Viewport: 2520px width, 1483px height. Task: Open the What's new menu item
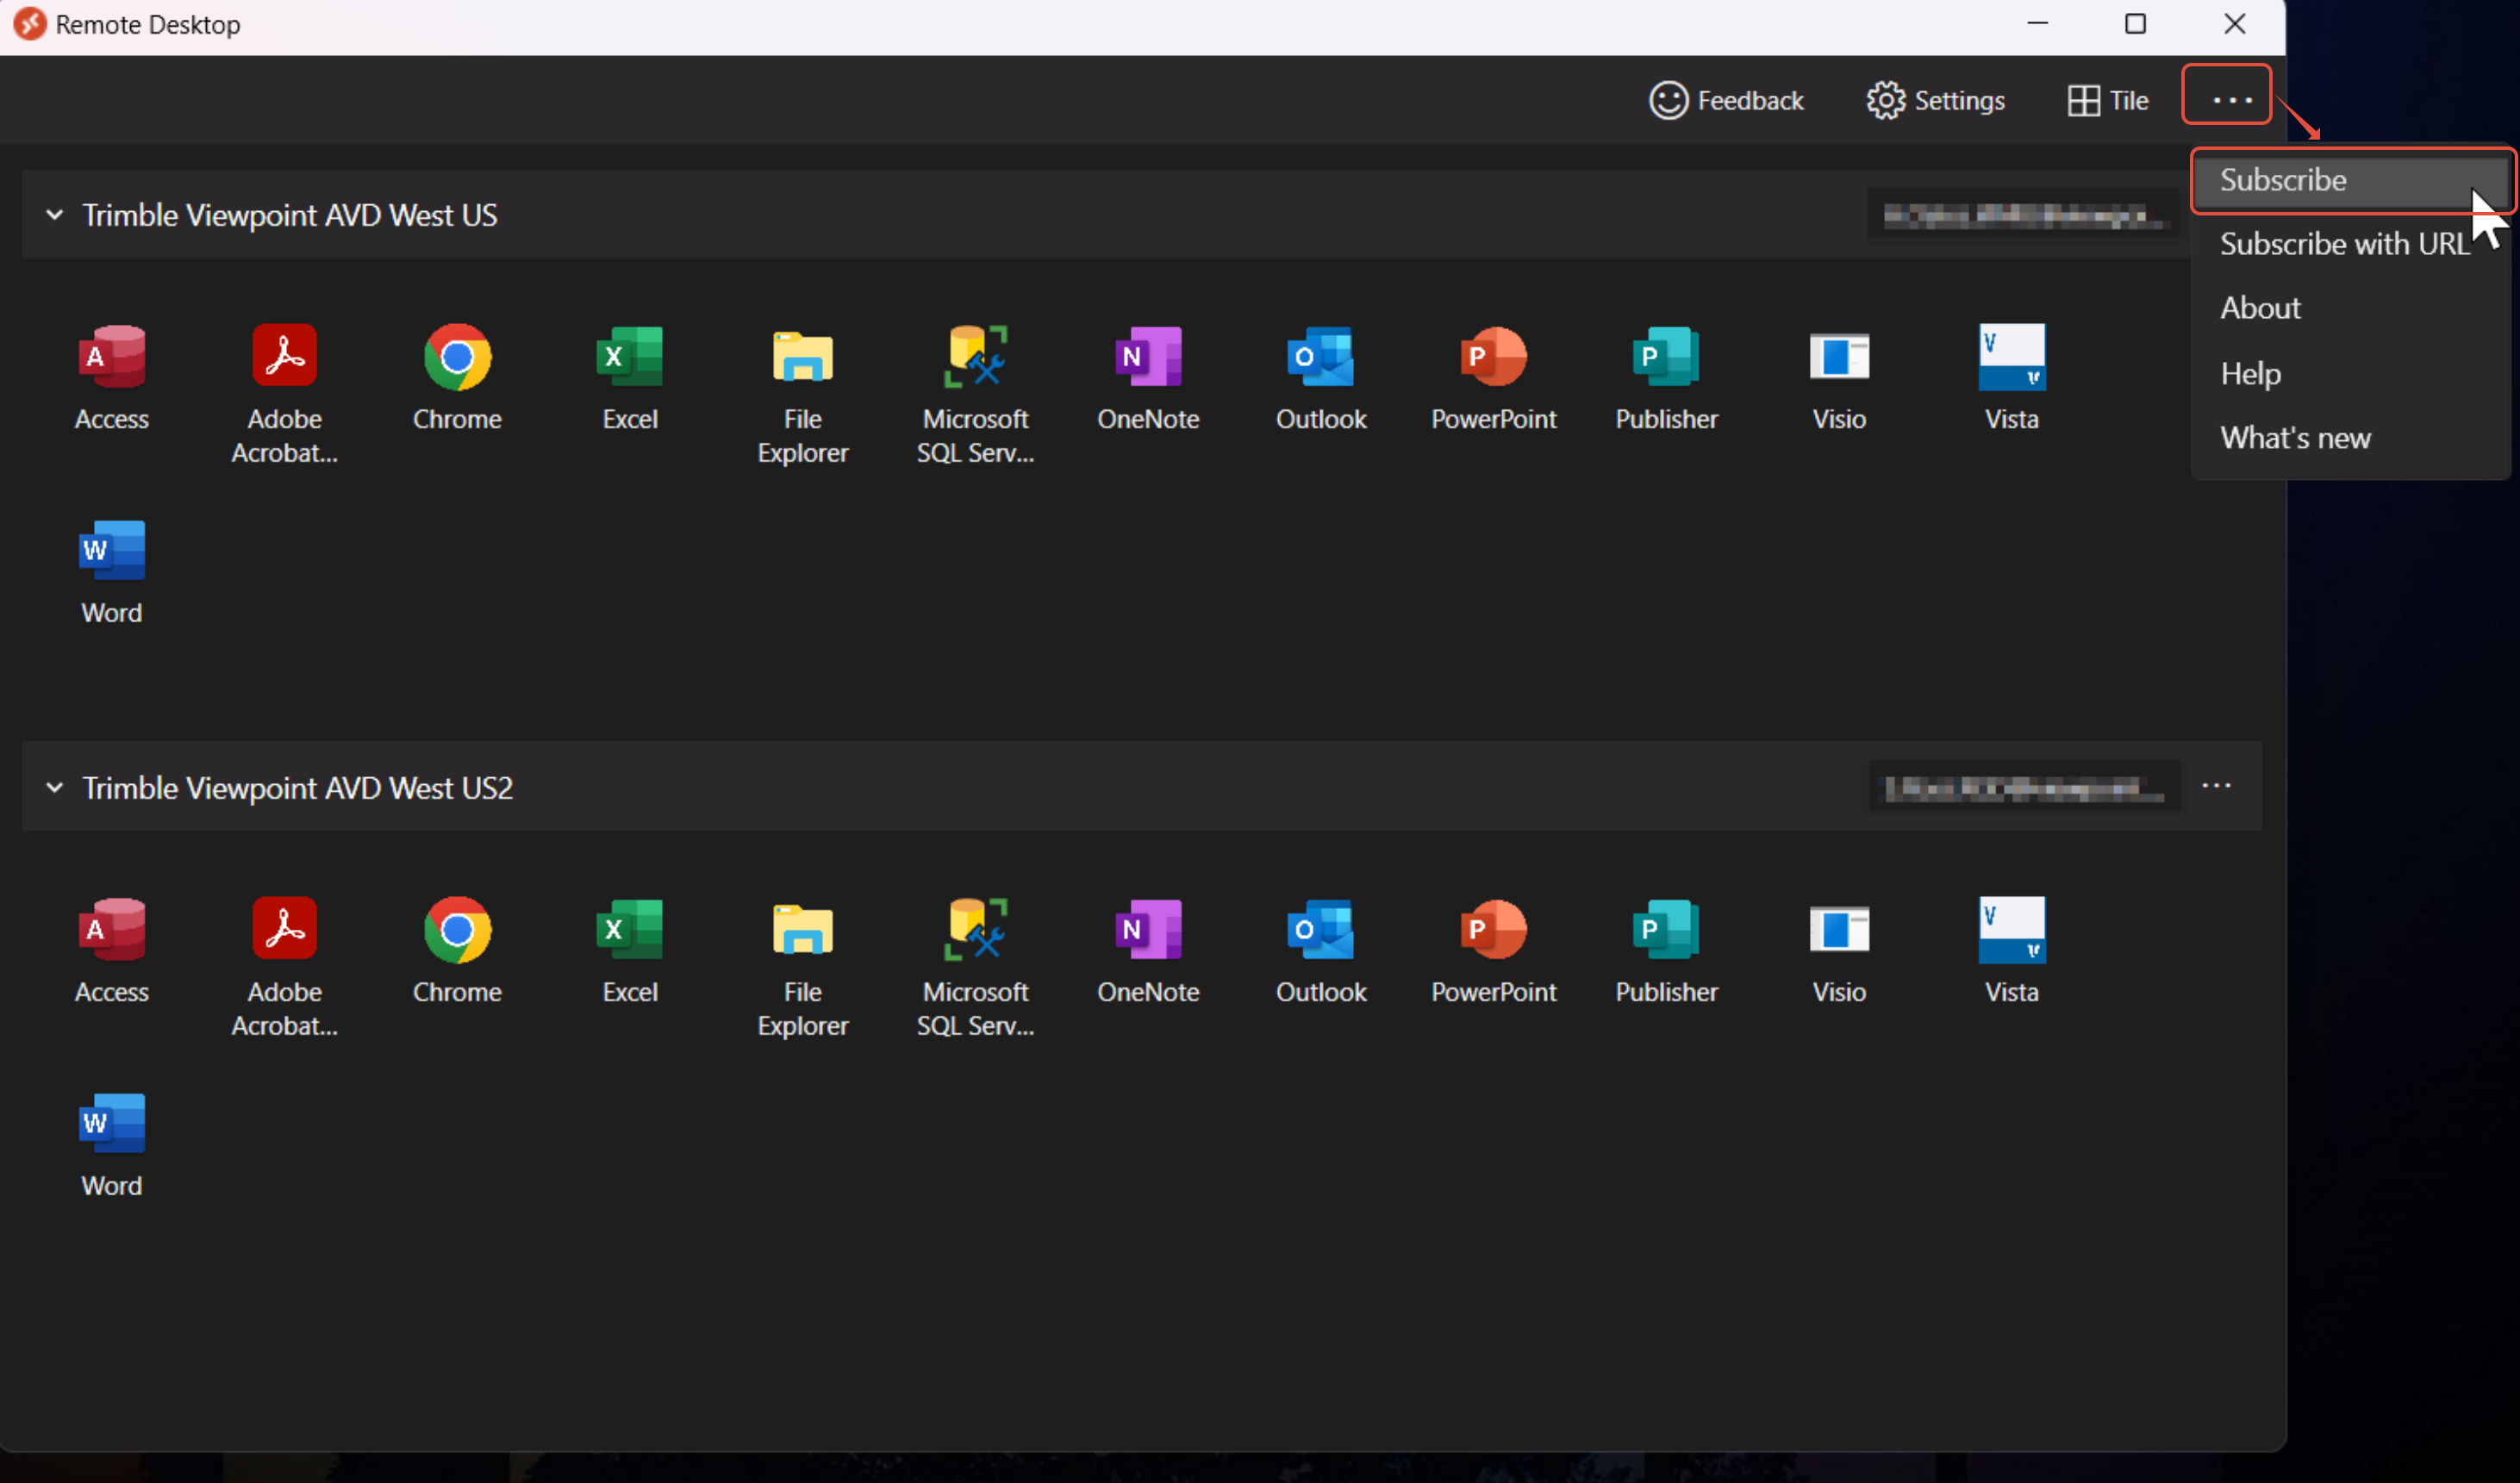click(x=2295, y=438)
